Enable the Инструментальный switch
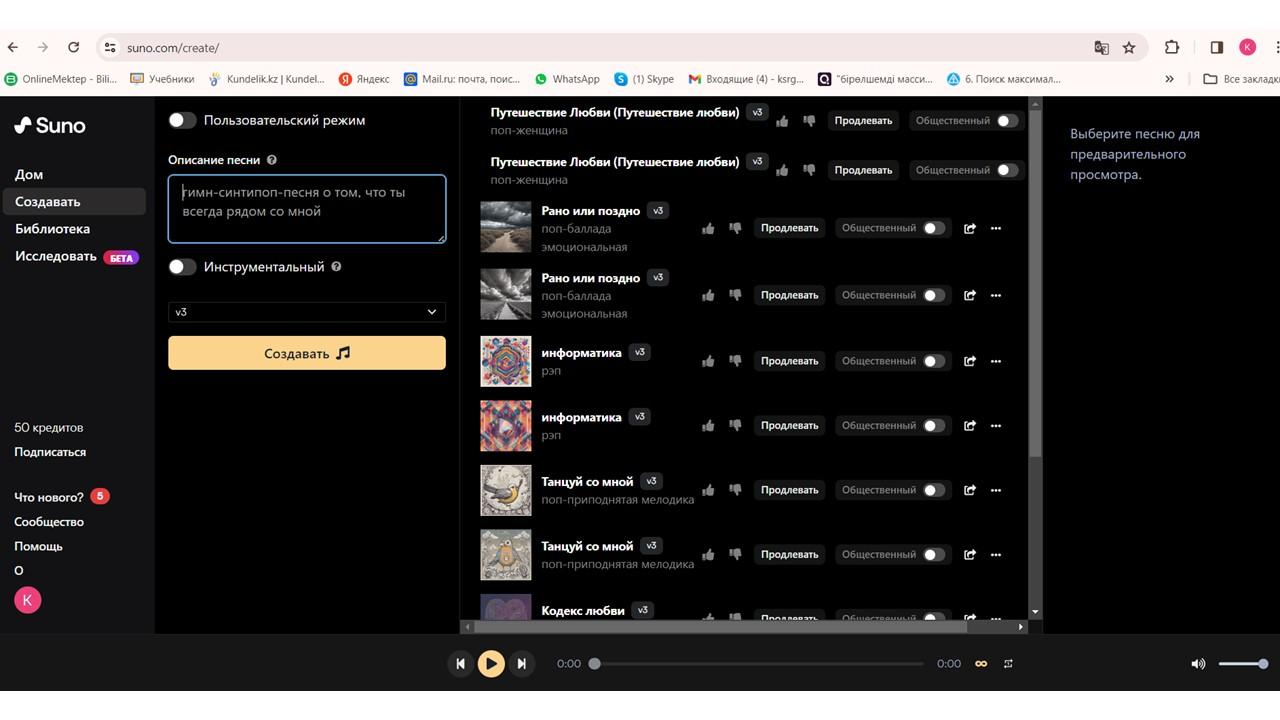 click(x=182, y=267)
